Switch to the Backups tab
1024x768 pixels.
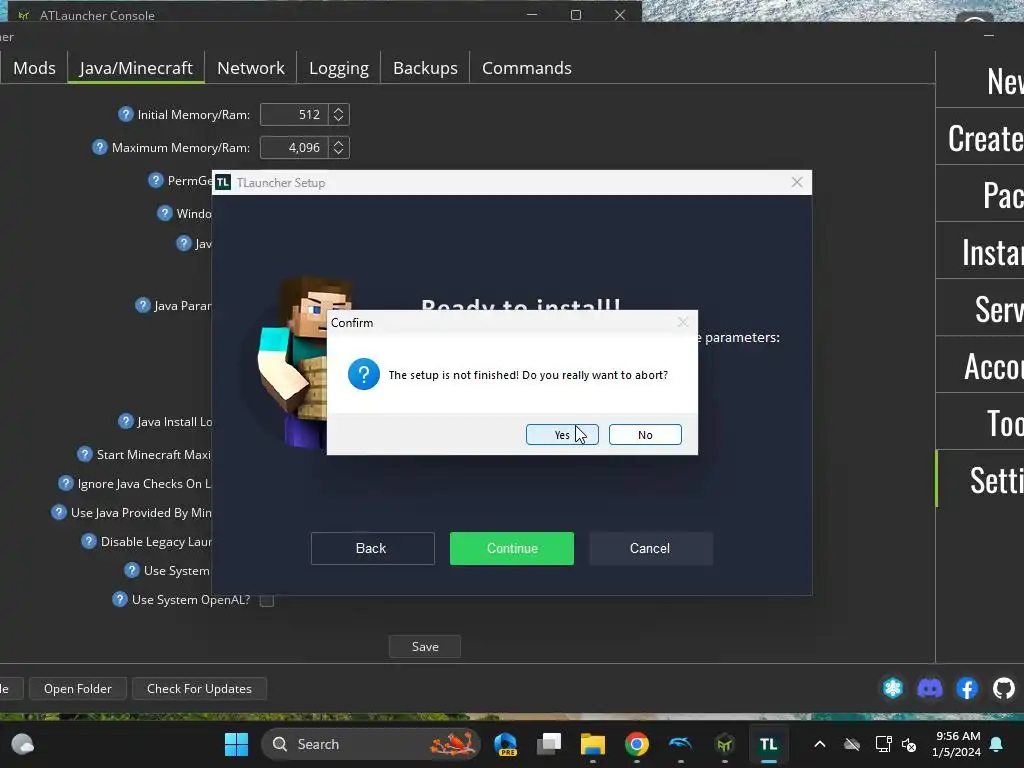[x=425, y=68]
